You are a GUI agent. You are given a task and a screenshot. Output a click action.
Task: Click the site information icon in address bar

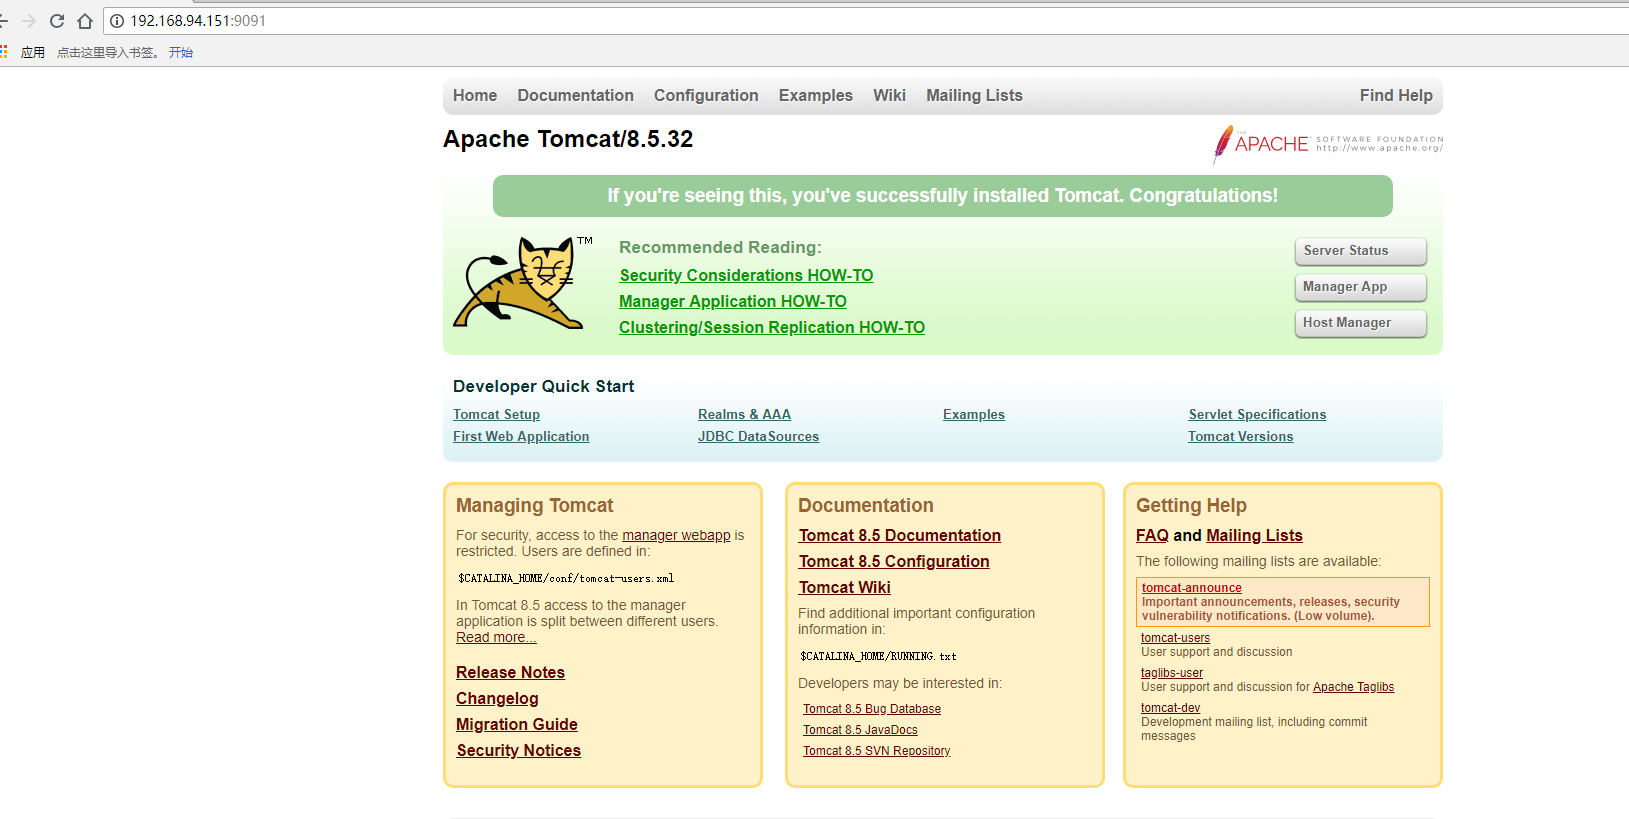[117, 21]
